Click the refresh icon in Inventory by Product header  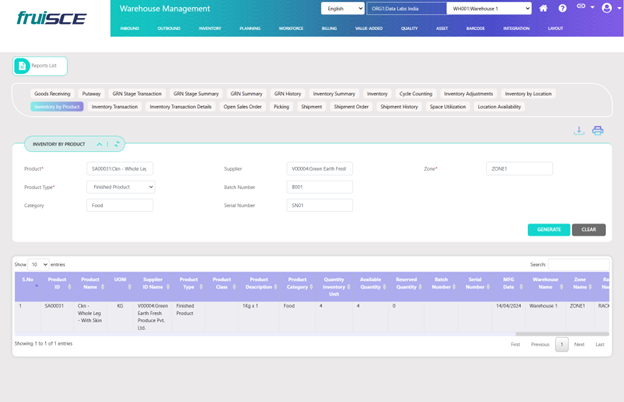(116, 144)
